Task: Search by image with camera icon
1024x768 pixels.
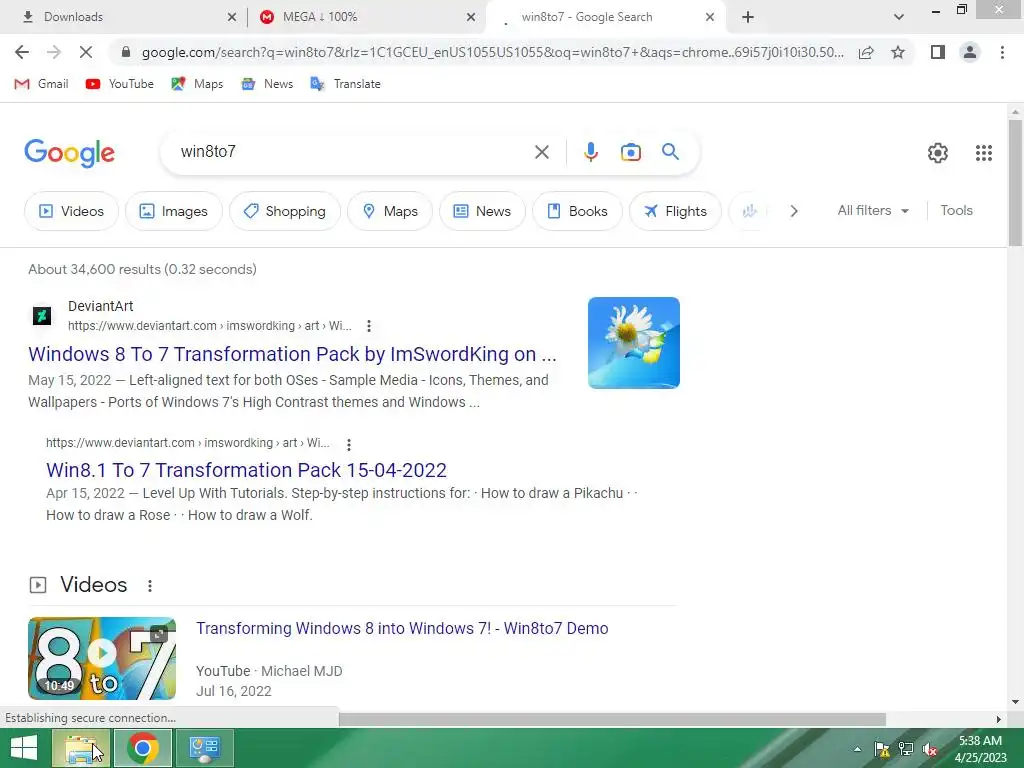Action: (x=630, y=152)
